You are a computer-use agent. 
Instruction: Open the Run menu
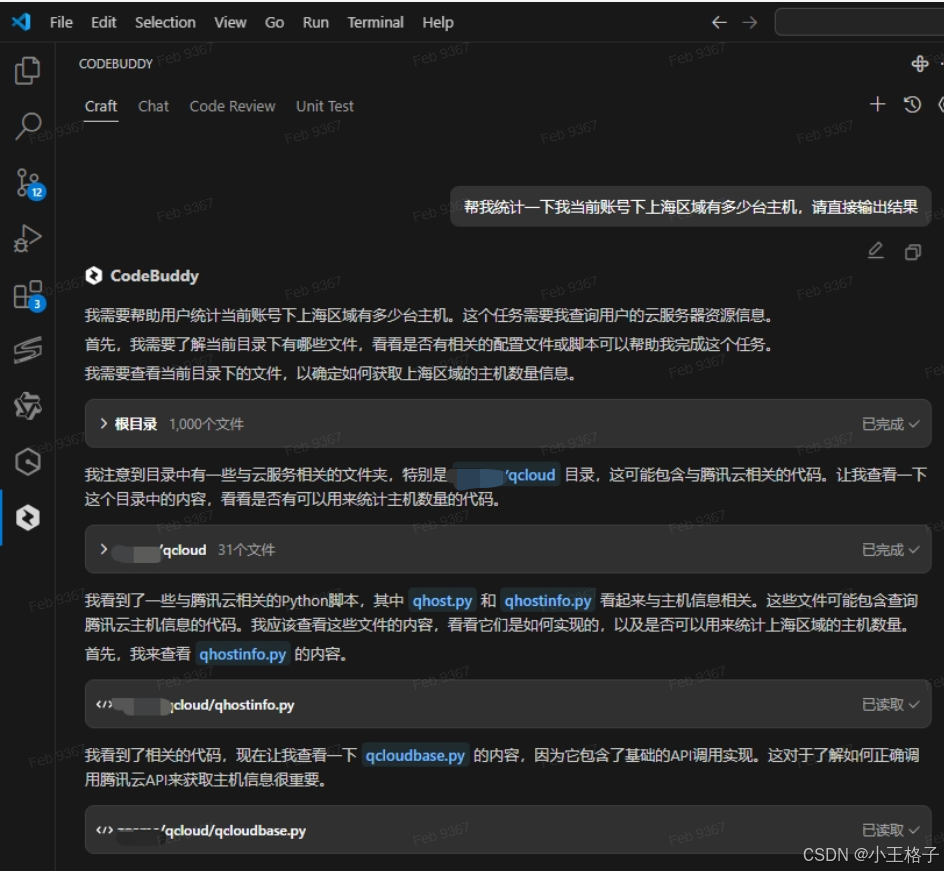pos(315,23)
